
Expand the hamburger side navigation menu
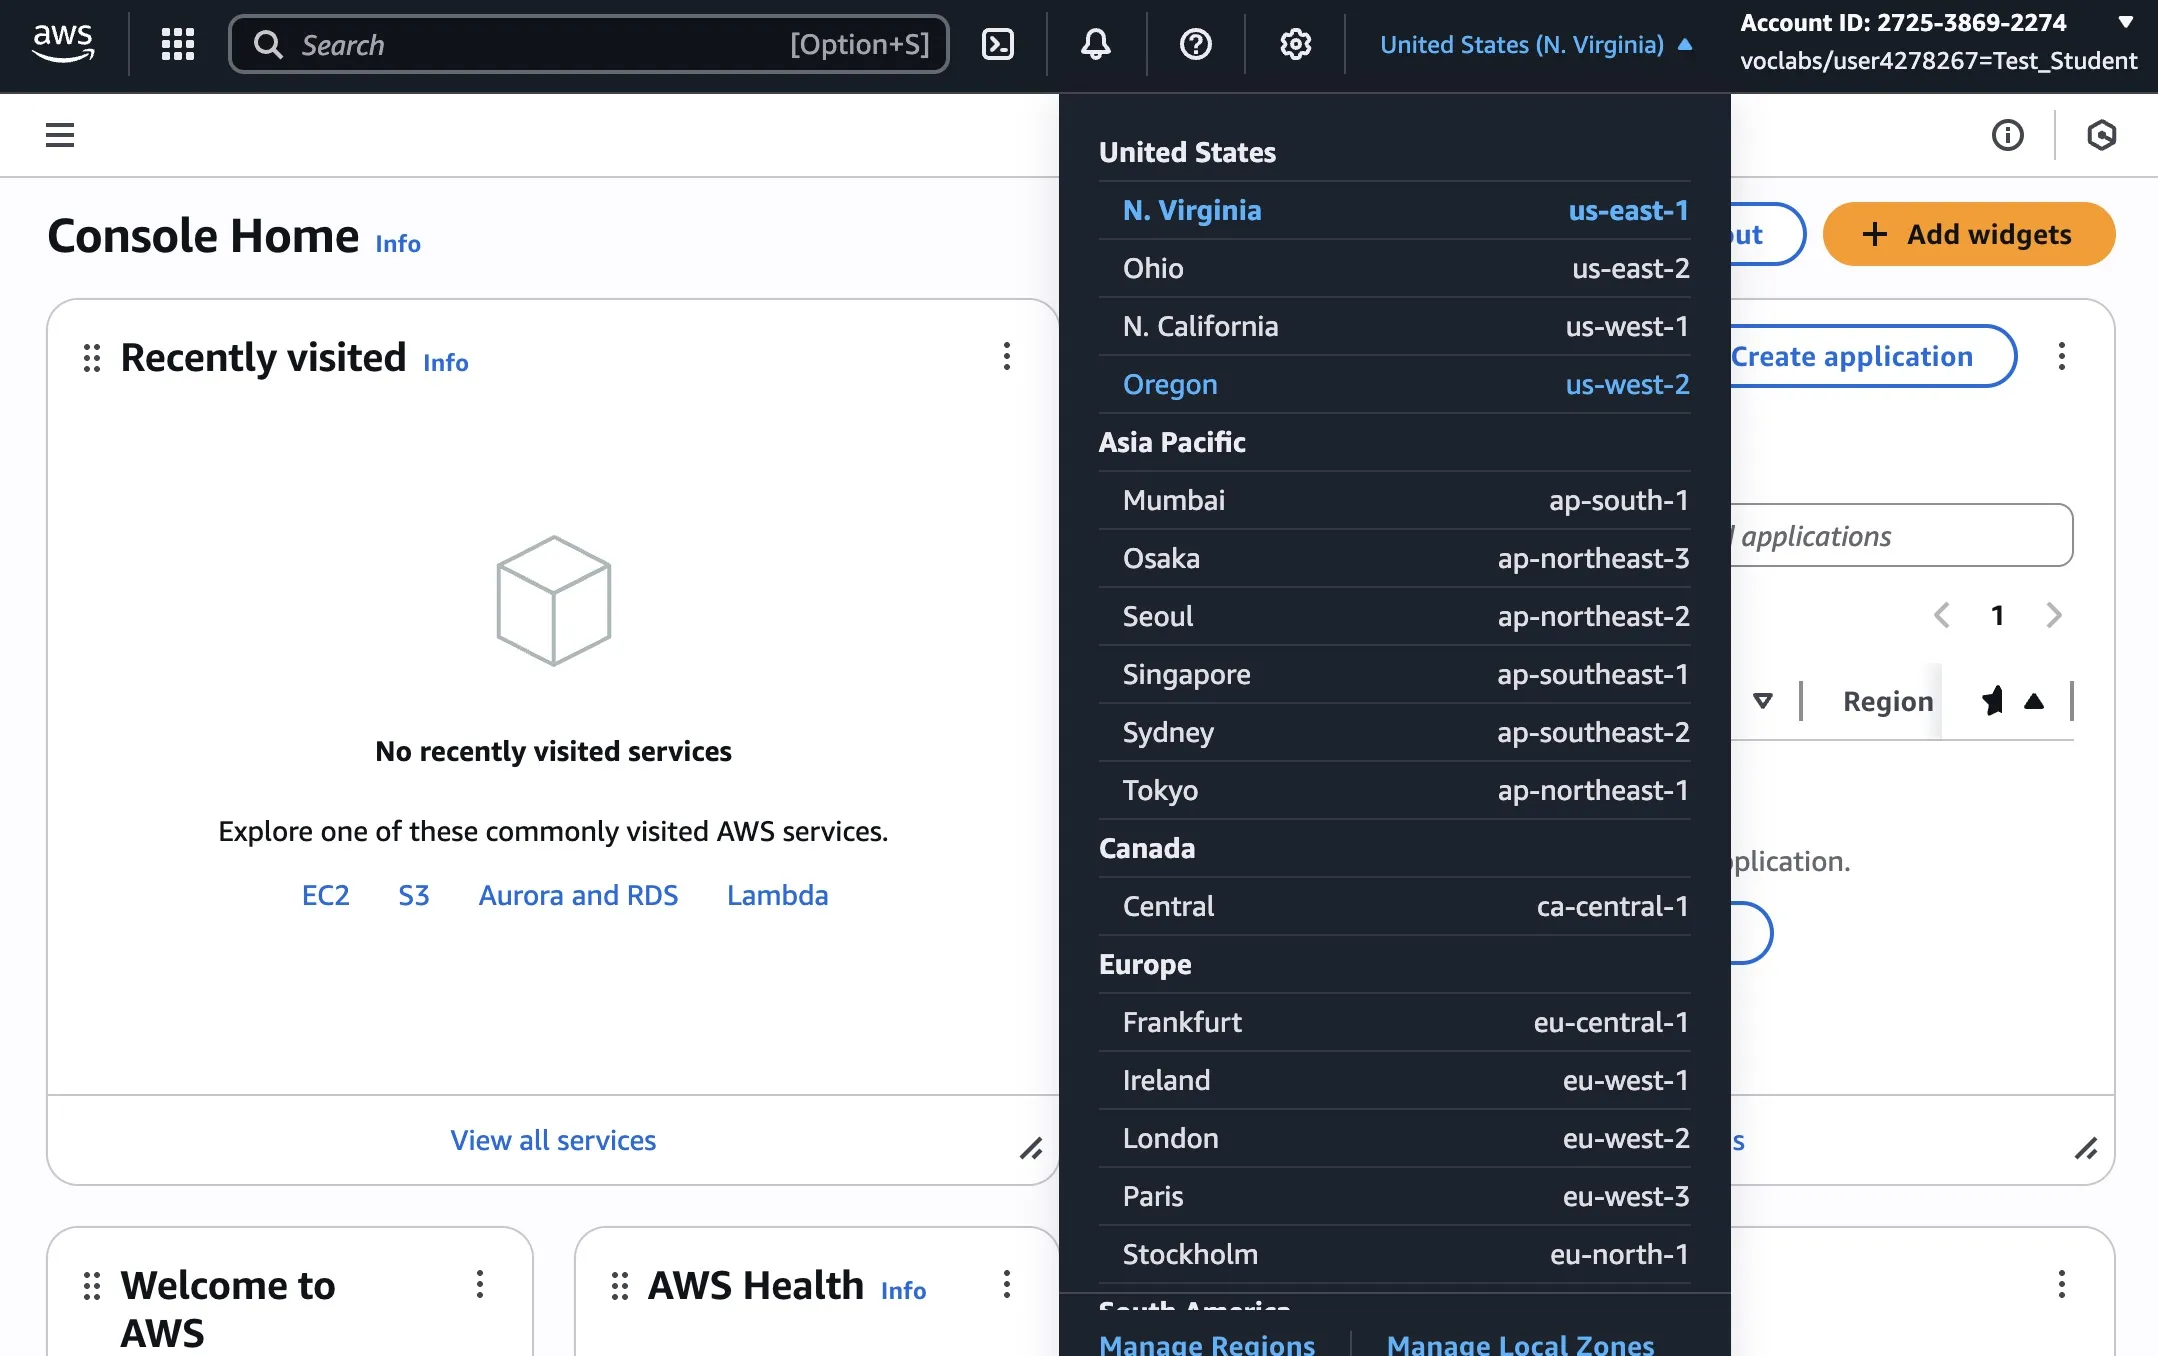tap(60, 135)
